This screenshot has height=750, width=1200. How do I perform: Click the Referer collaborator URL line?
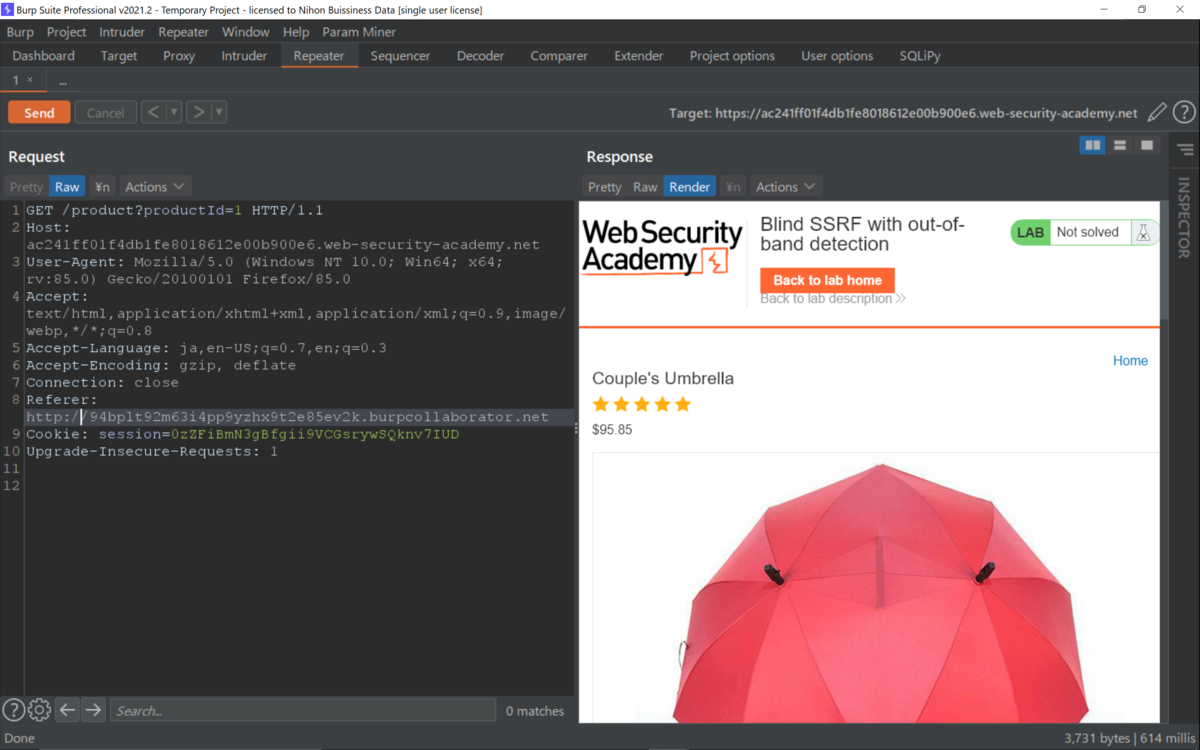288,417
